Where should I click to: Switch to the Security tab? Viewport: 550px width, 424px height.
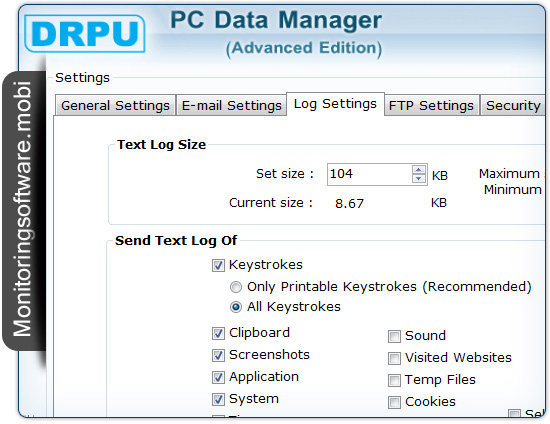point(513,105)
